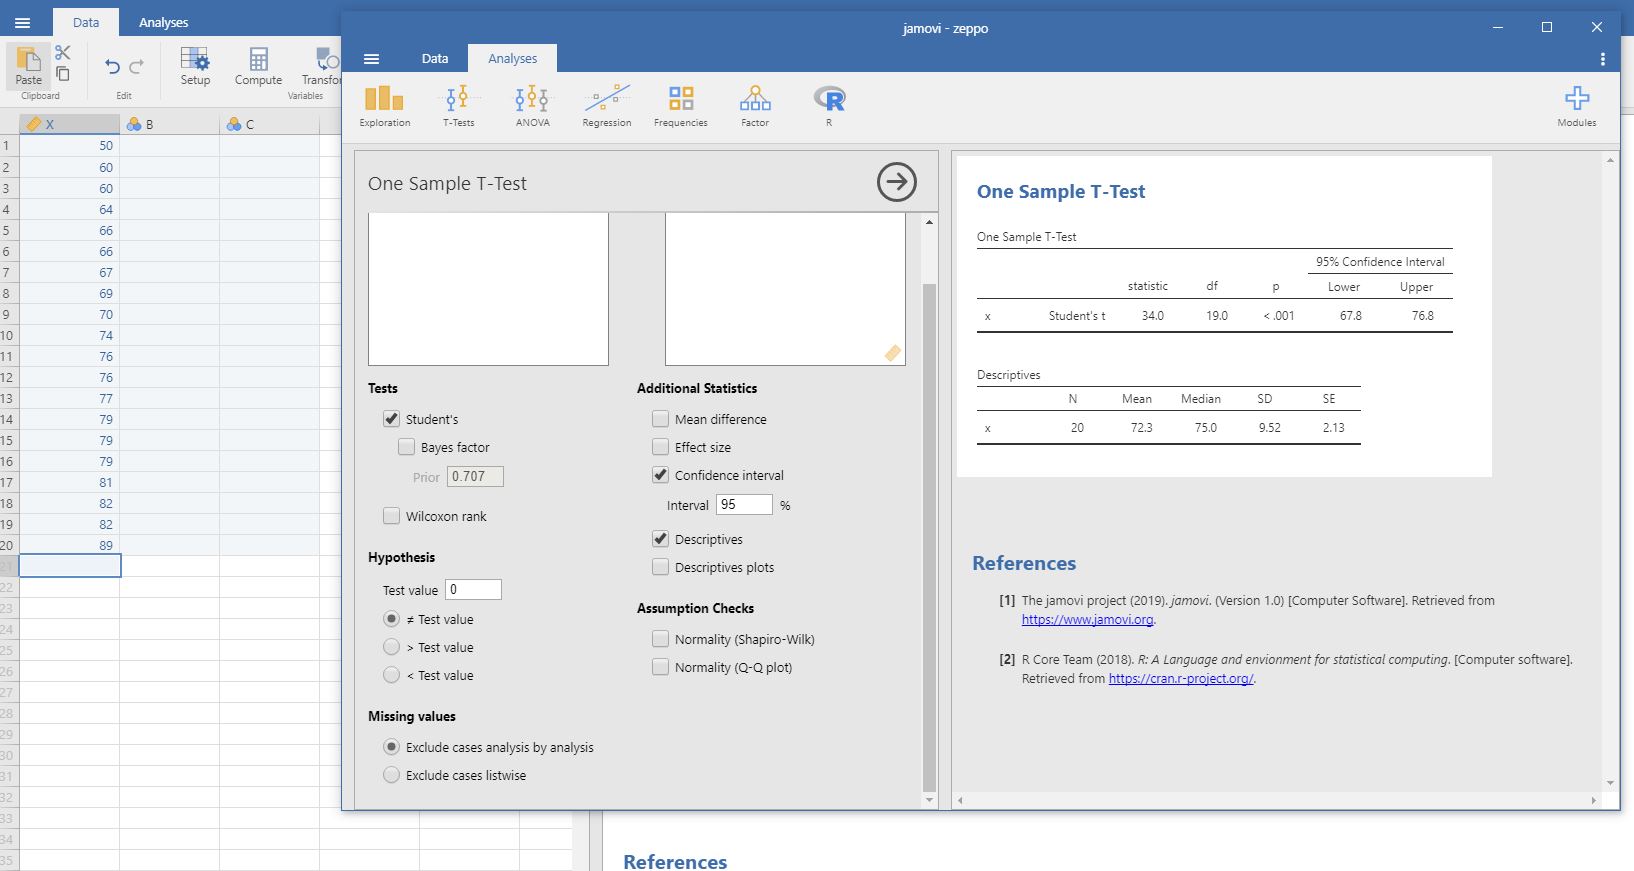Screen dimensions: 1634x871
Task: Click the results horizontal scrollbar right arrow
Action: tap(1594, 800)
